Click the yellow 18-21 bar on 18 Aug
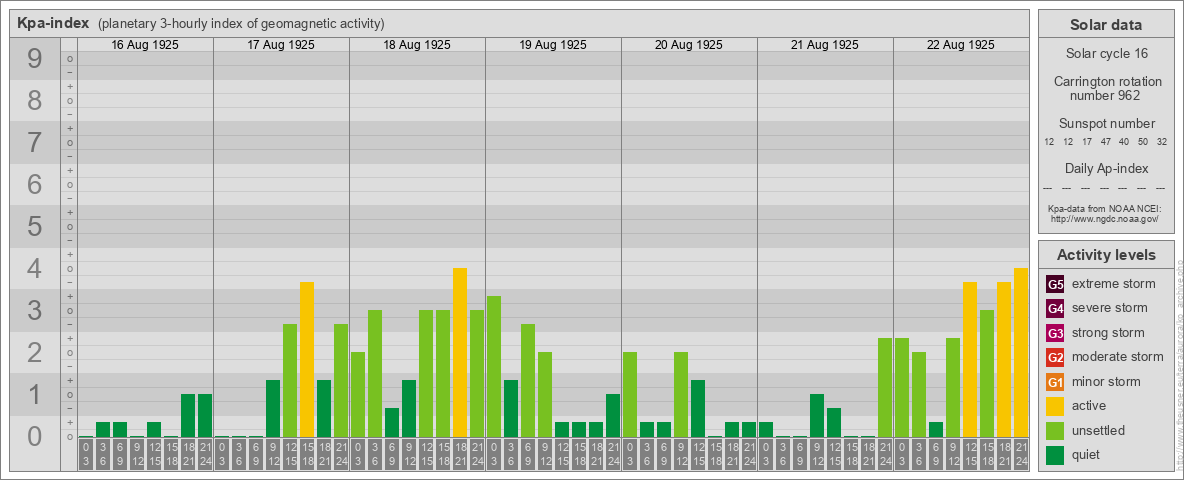1184x480 pixels. click(460, 352)
